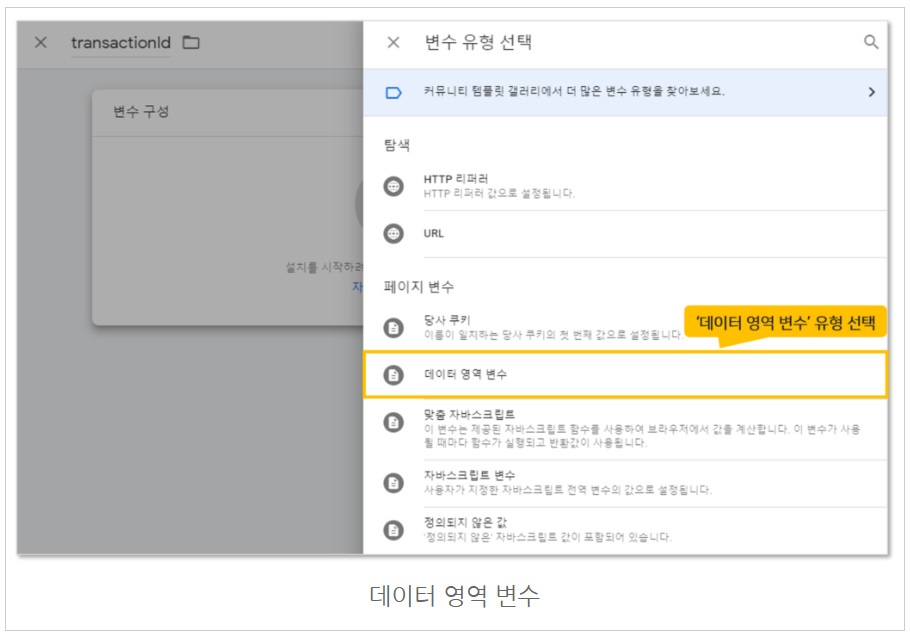
Task: Select the 맞춤 자바스크립트 variable type
Action: [x=625, y=429]
